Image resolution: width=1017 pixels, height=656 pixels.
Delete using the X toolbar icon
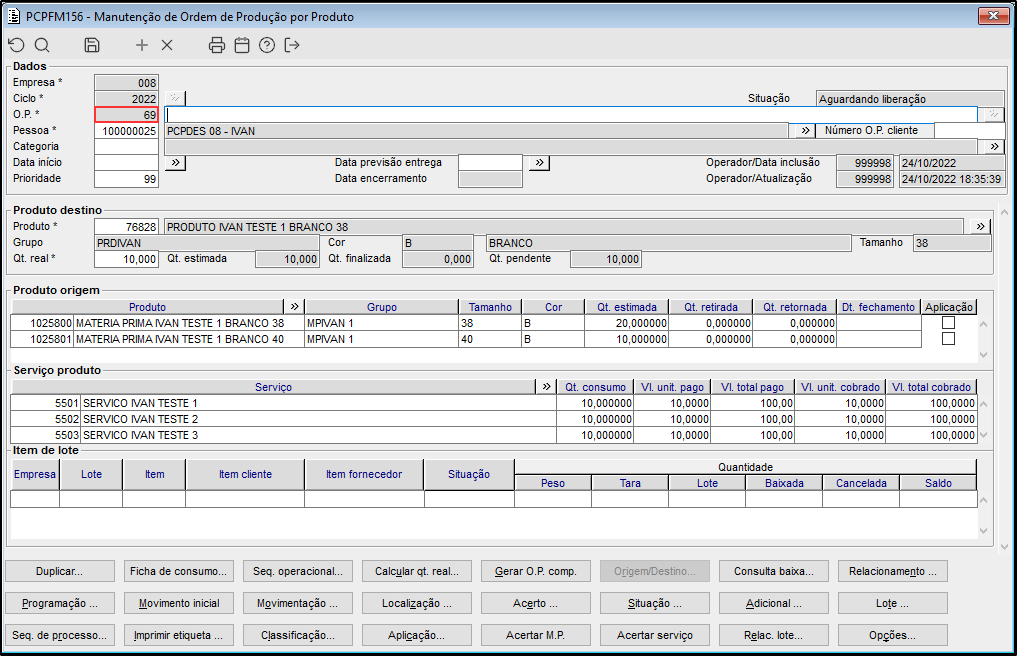click(167, 45)
